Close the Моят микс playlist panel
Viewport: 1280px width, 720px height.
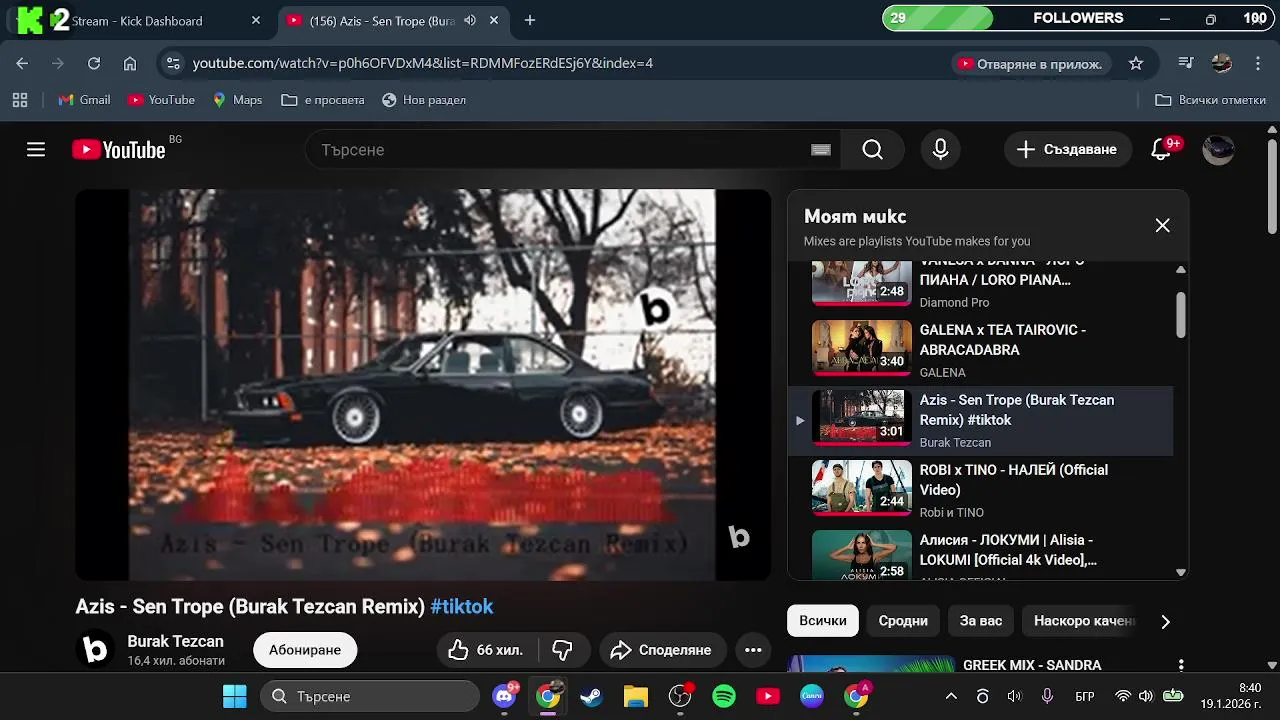tap(1162, 226)
